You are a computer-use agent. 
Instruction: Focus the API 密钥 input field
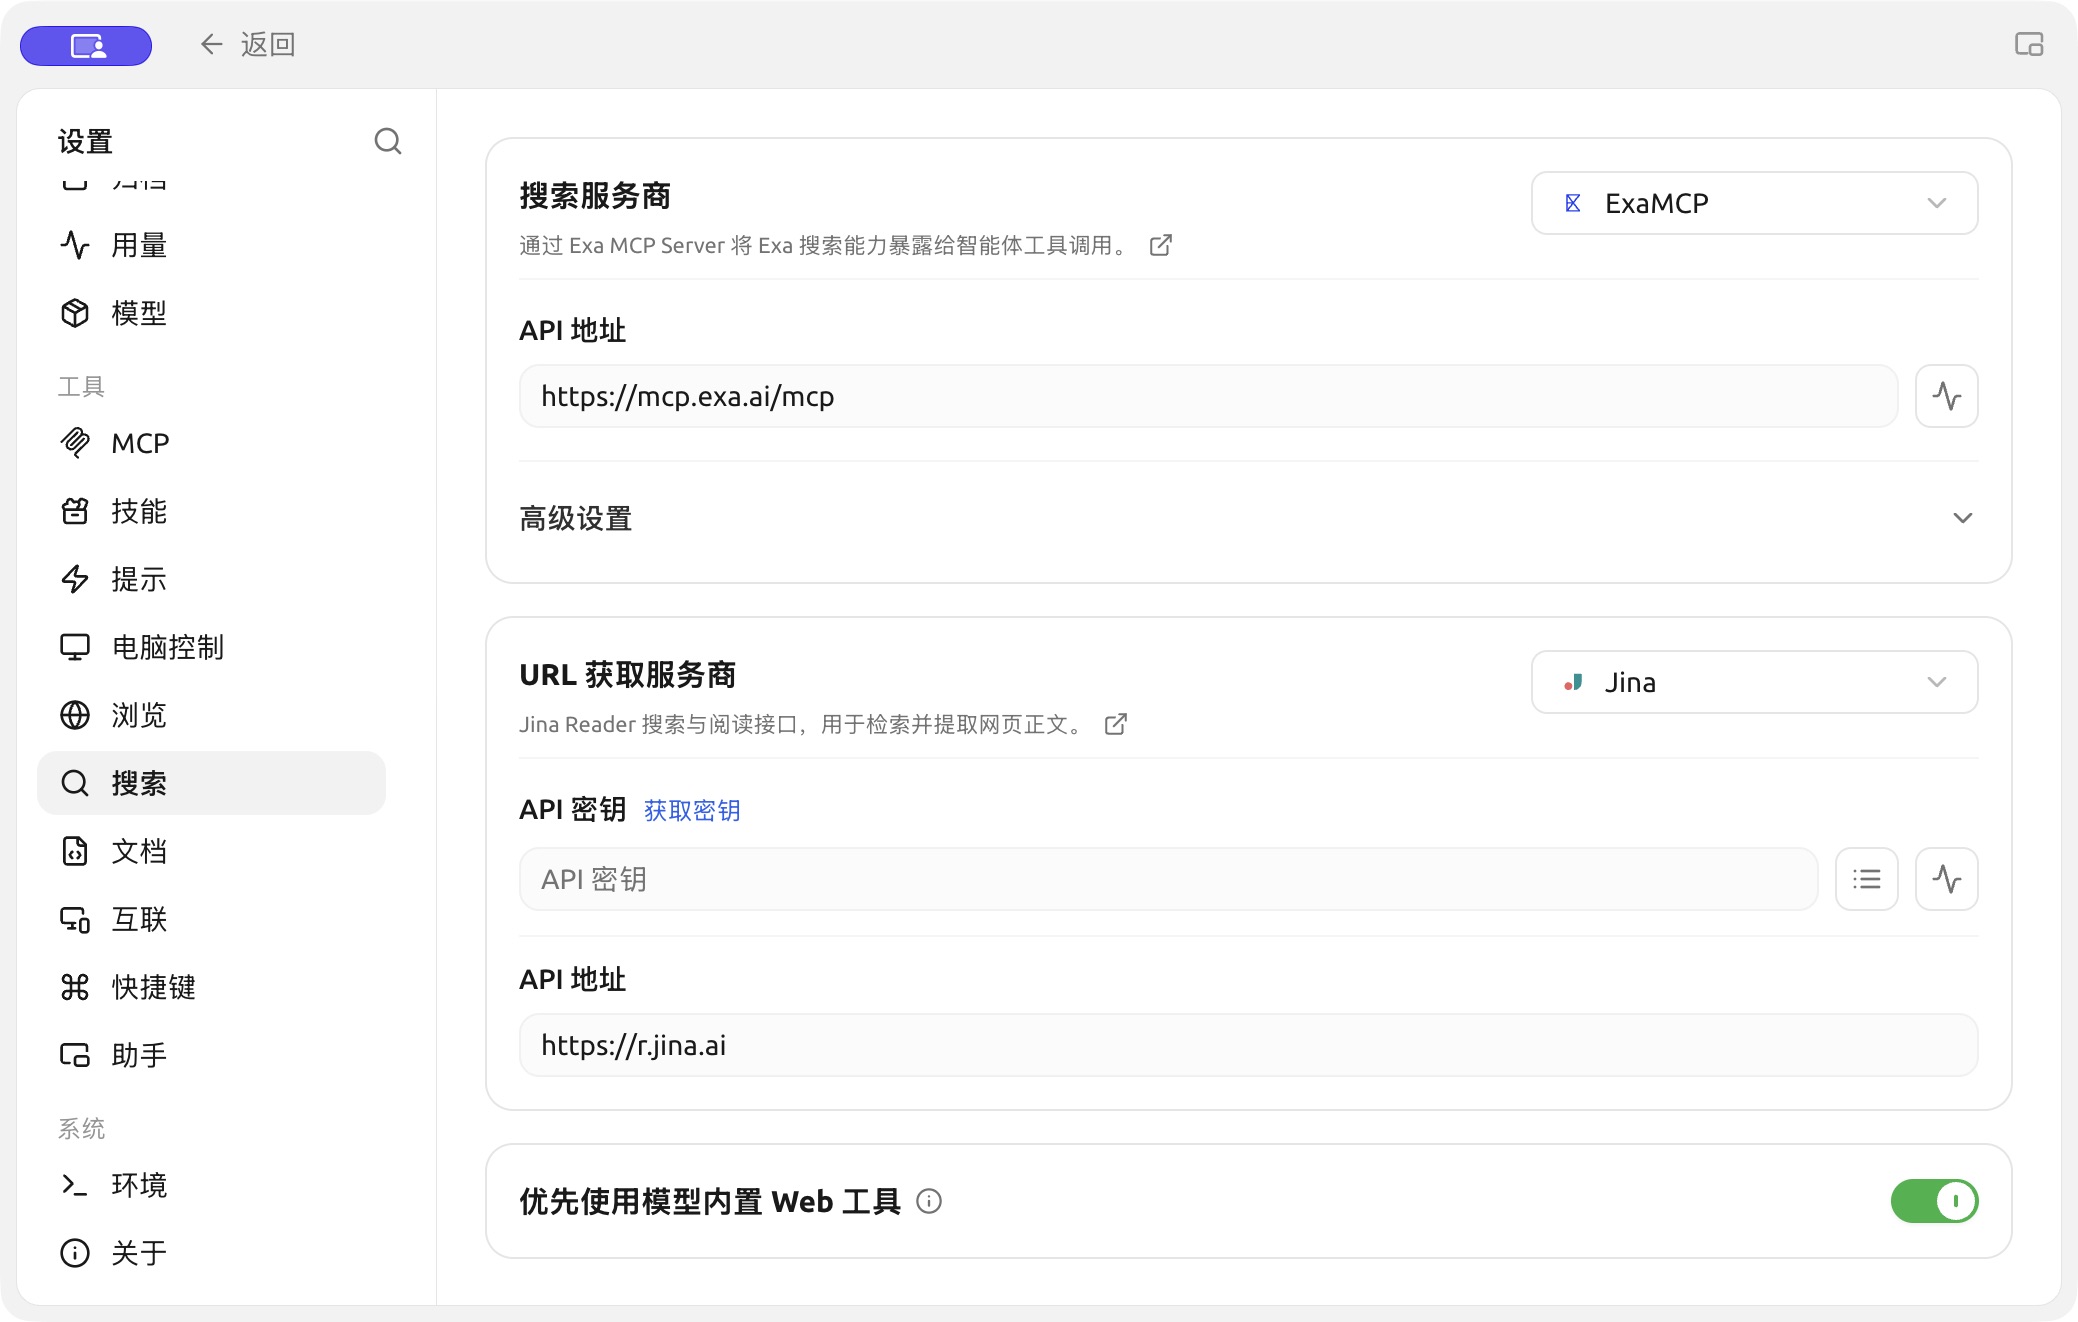tap(1168, 879)
